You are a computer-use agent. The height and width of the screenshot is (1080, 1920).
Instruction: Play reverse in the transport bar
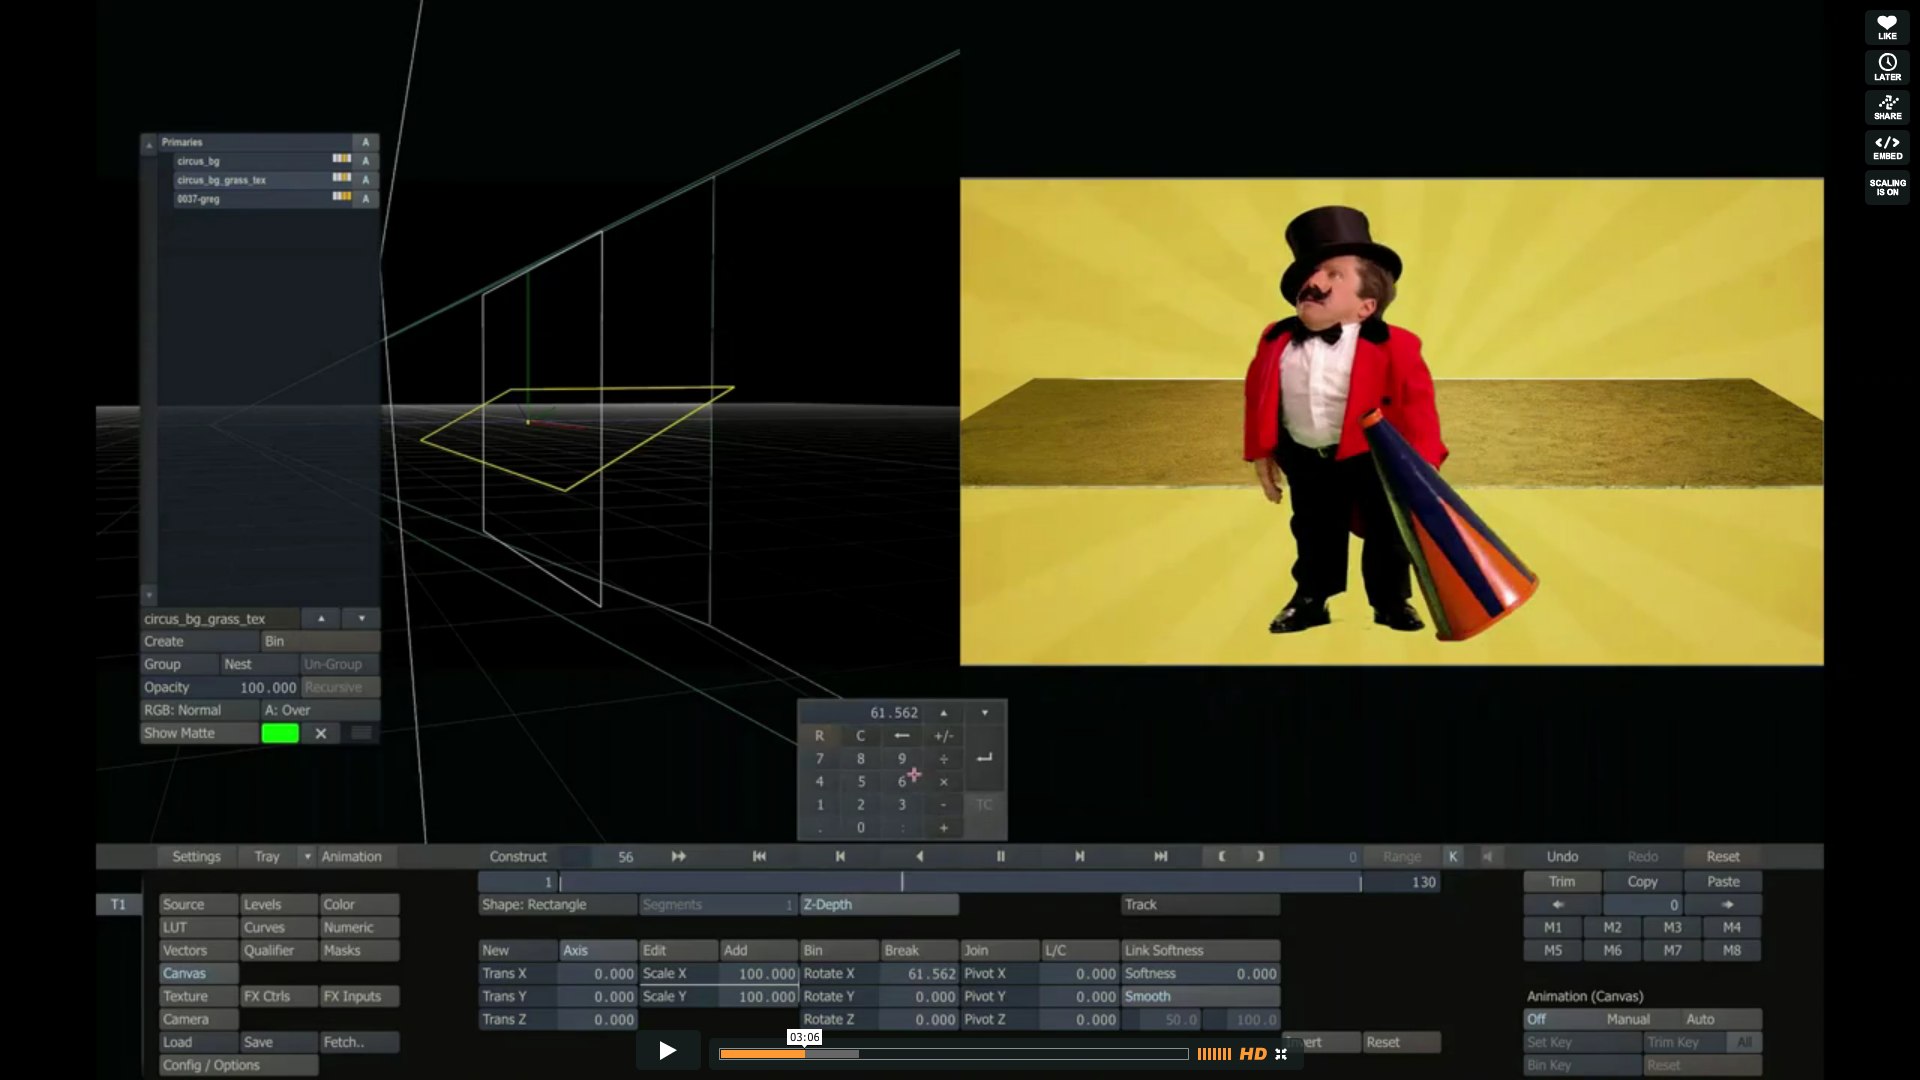point(920,856)
